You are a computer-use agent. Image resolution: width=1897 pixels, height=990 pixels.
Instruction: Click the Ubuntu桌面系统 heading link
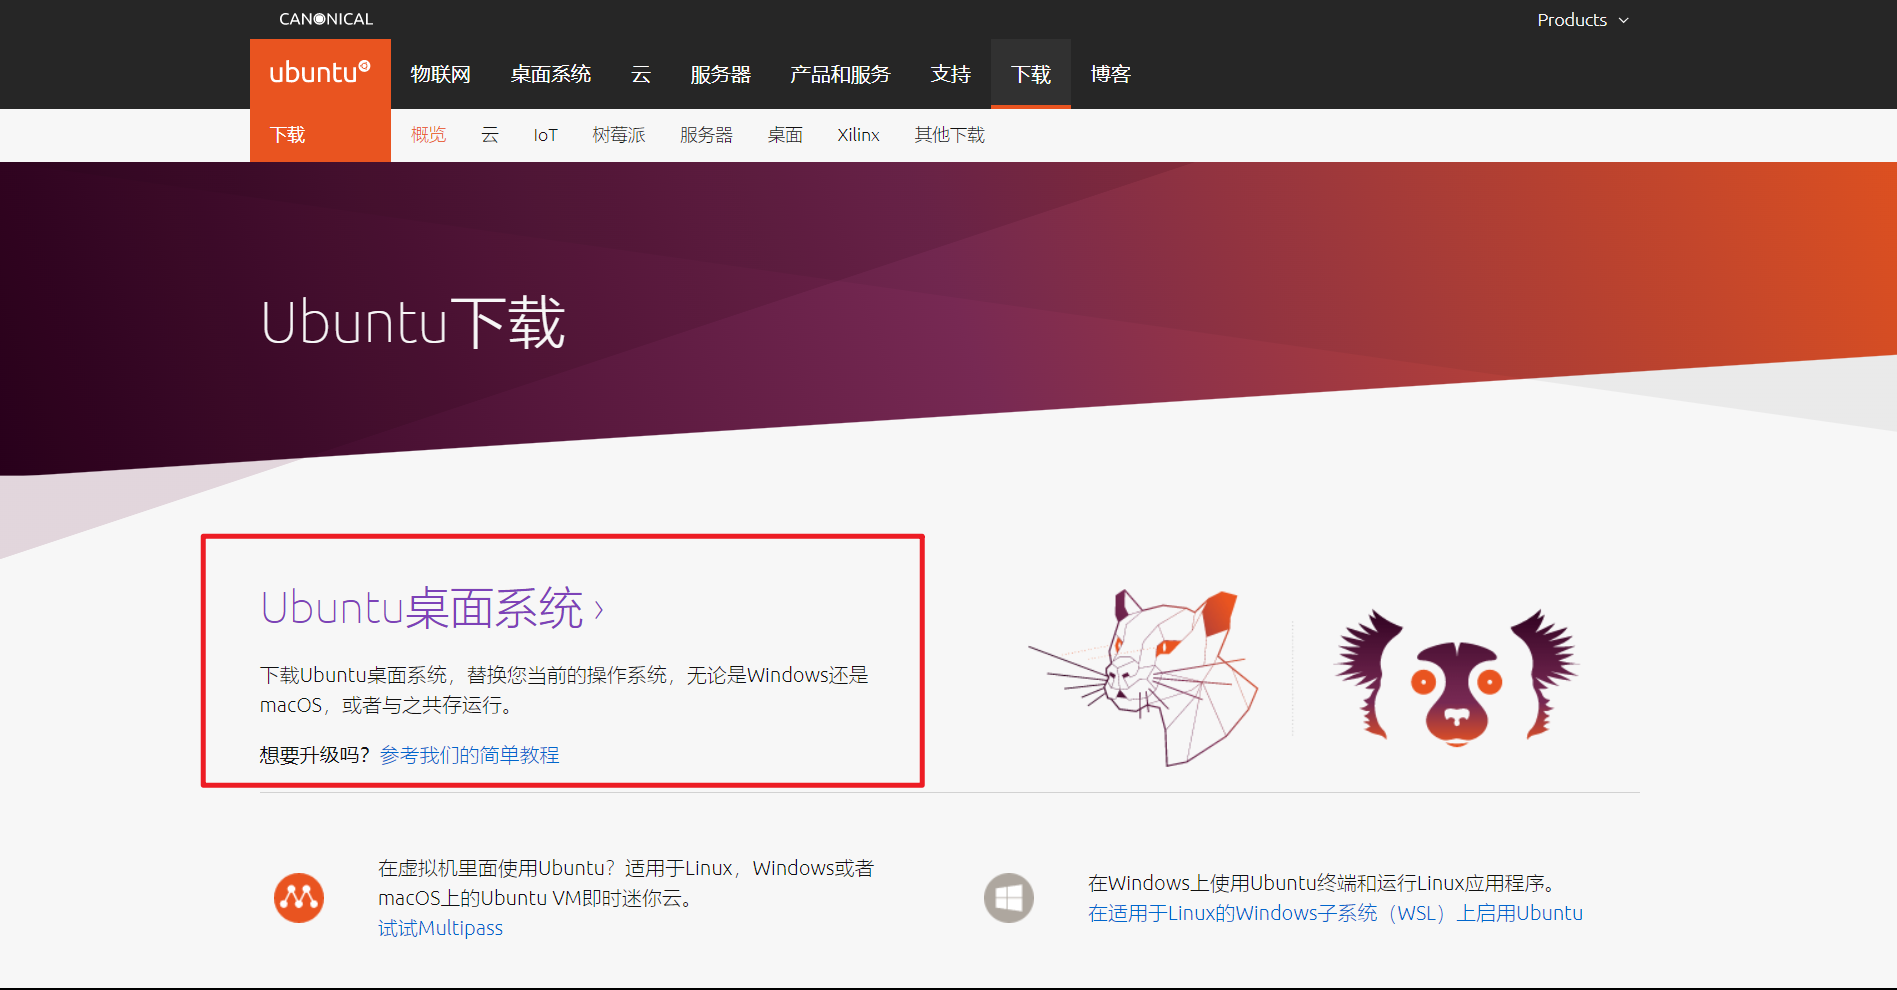[422, 607]
